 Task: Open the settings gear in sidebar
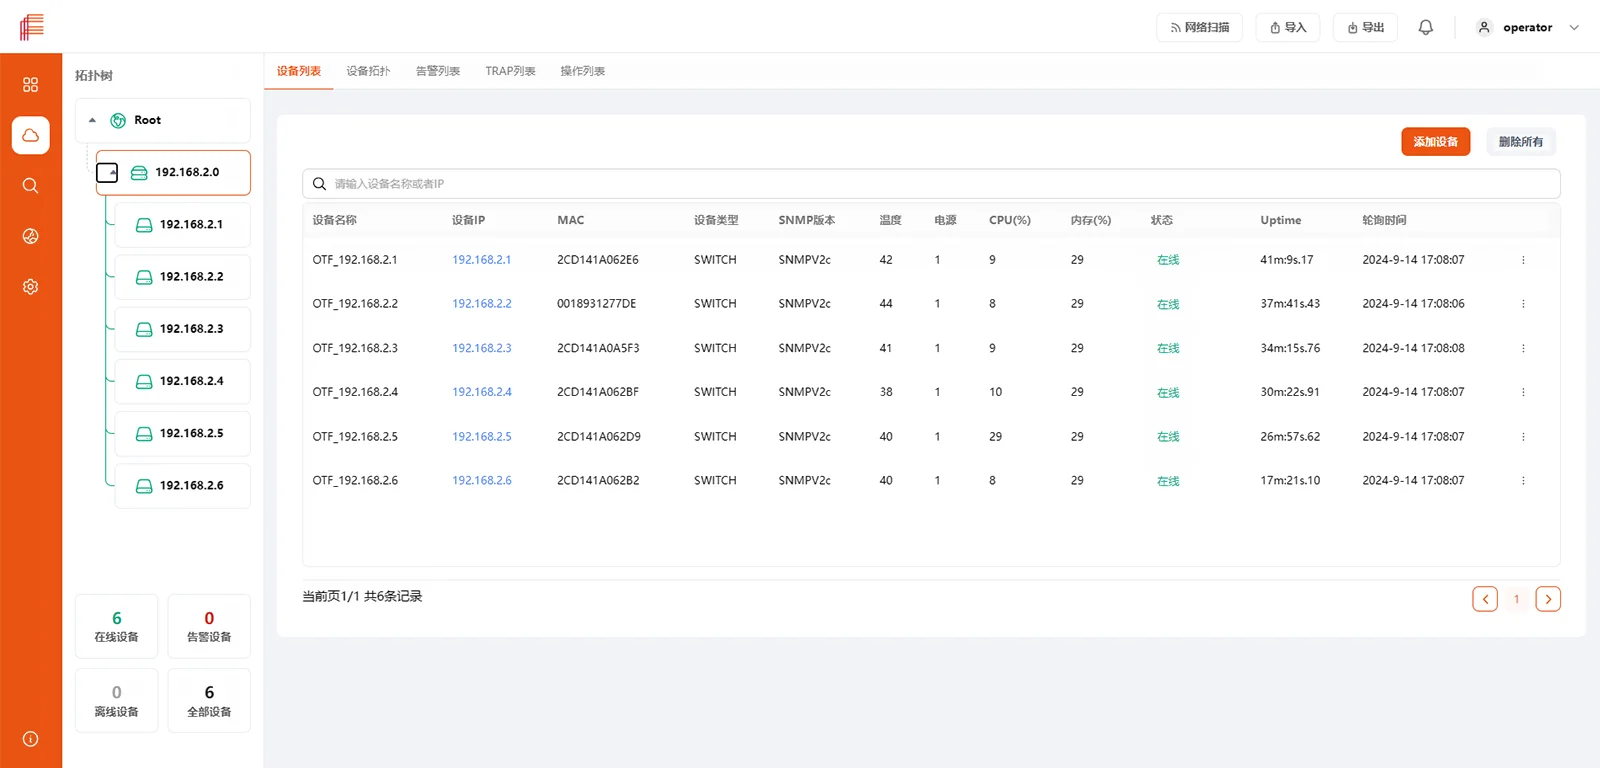tap(30, 287)
